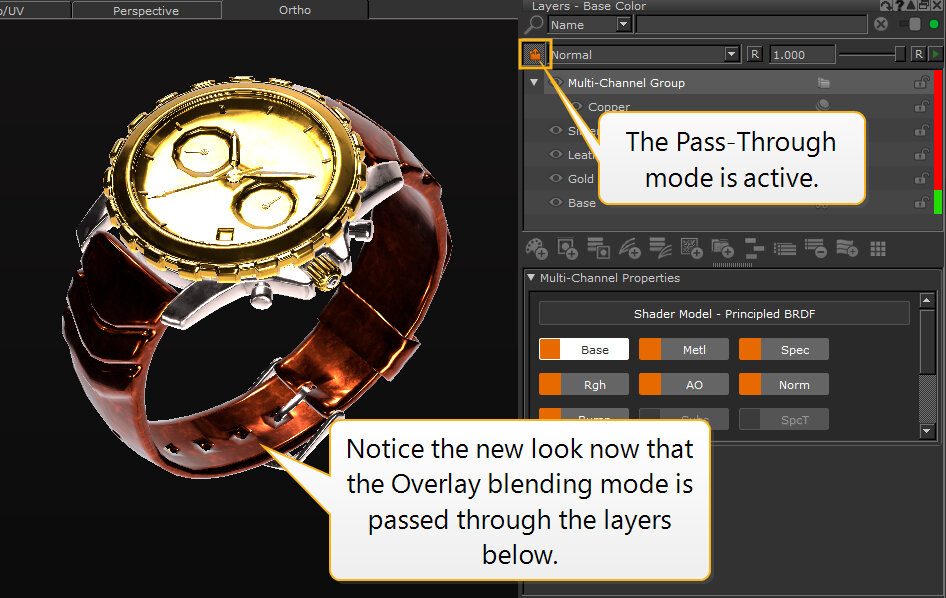Hide the Base layer

coord(557,203)
